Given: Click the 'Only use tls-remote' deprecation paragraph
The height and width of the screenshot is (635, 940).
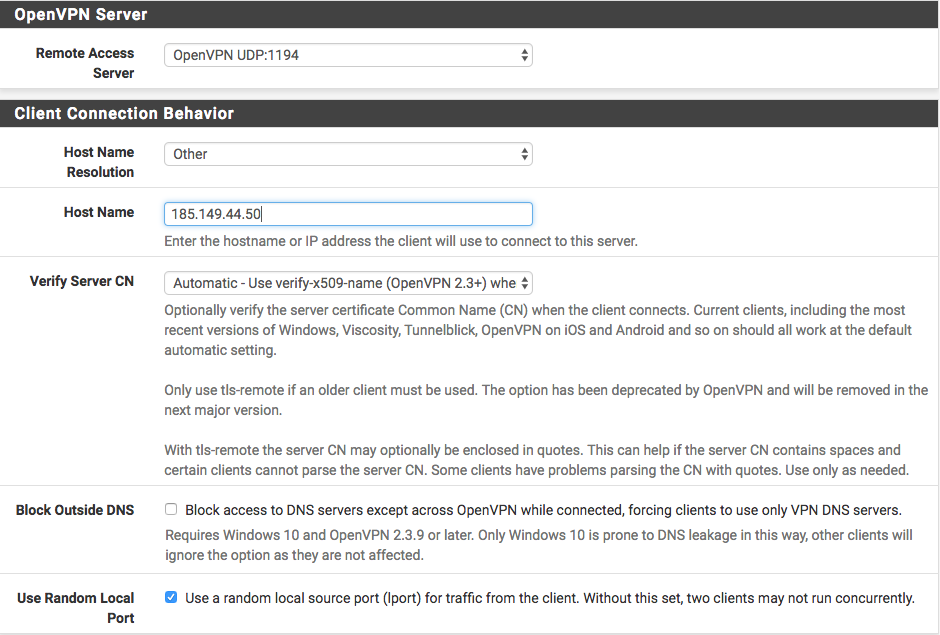Looking at the screenshot, I should [x=545, y=400].
